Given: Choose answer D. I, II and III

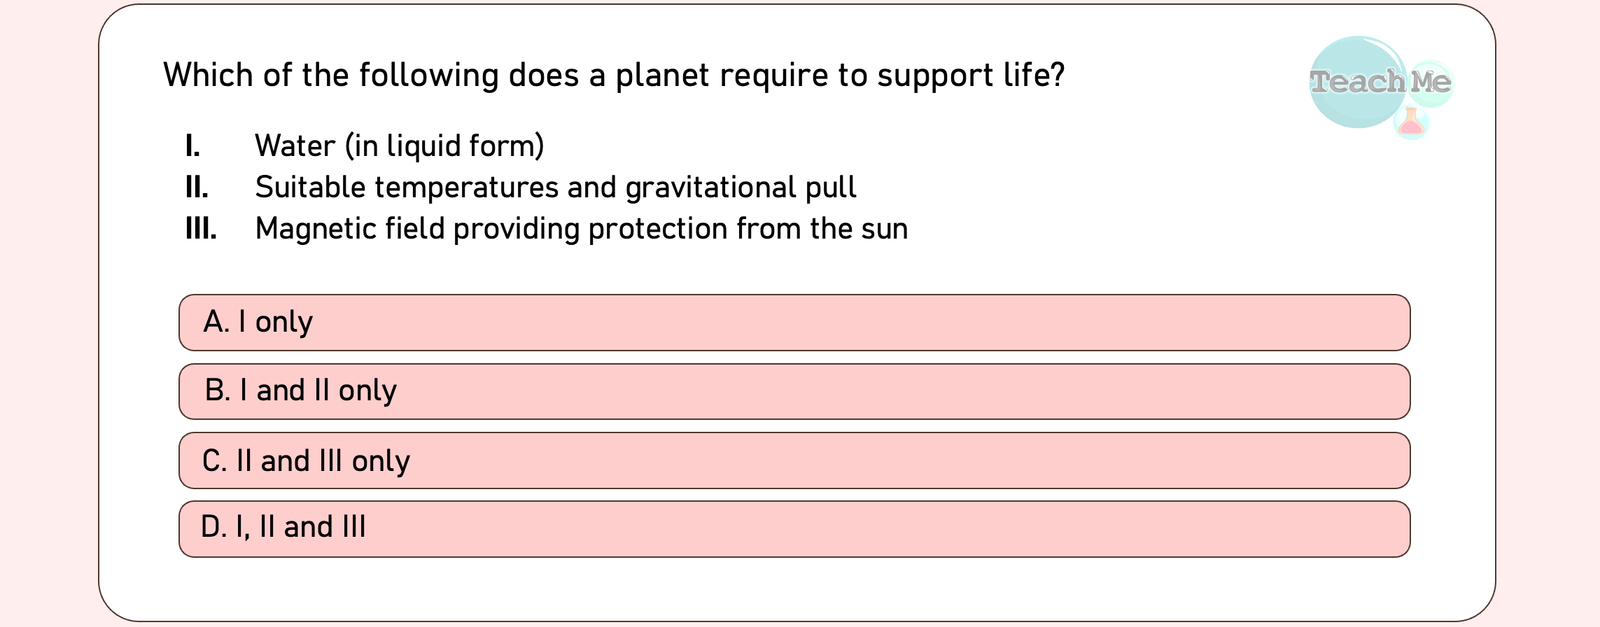Looking at the screenshot, I should click(794, 528).
